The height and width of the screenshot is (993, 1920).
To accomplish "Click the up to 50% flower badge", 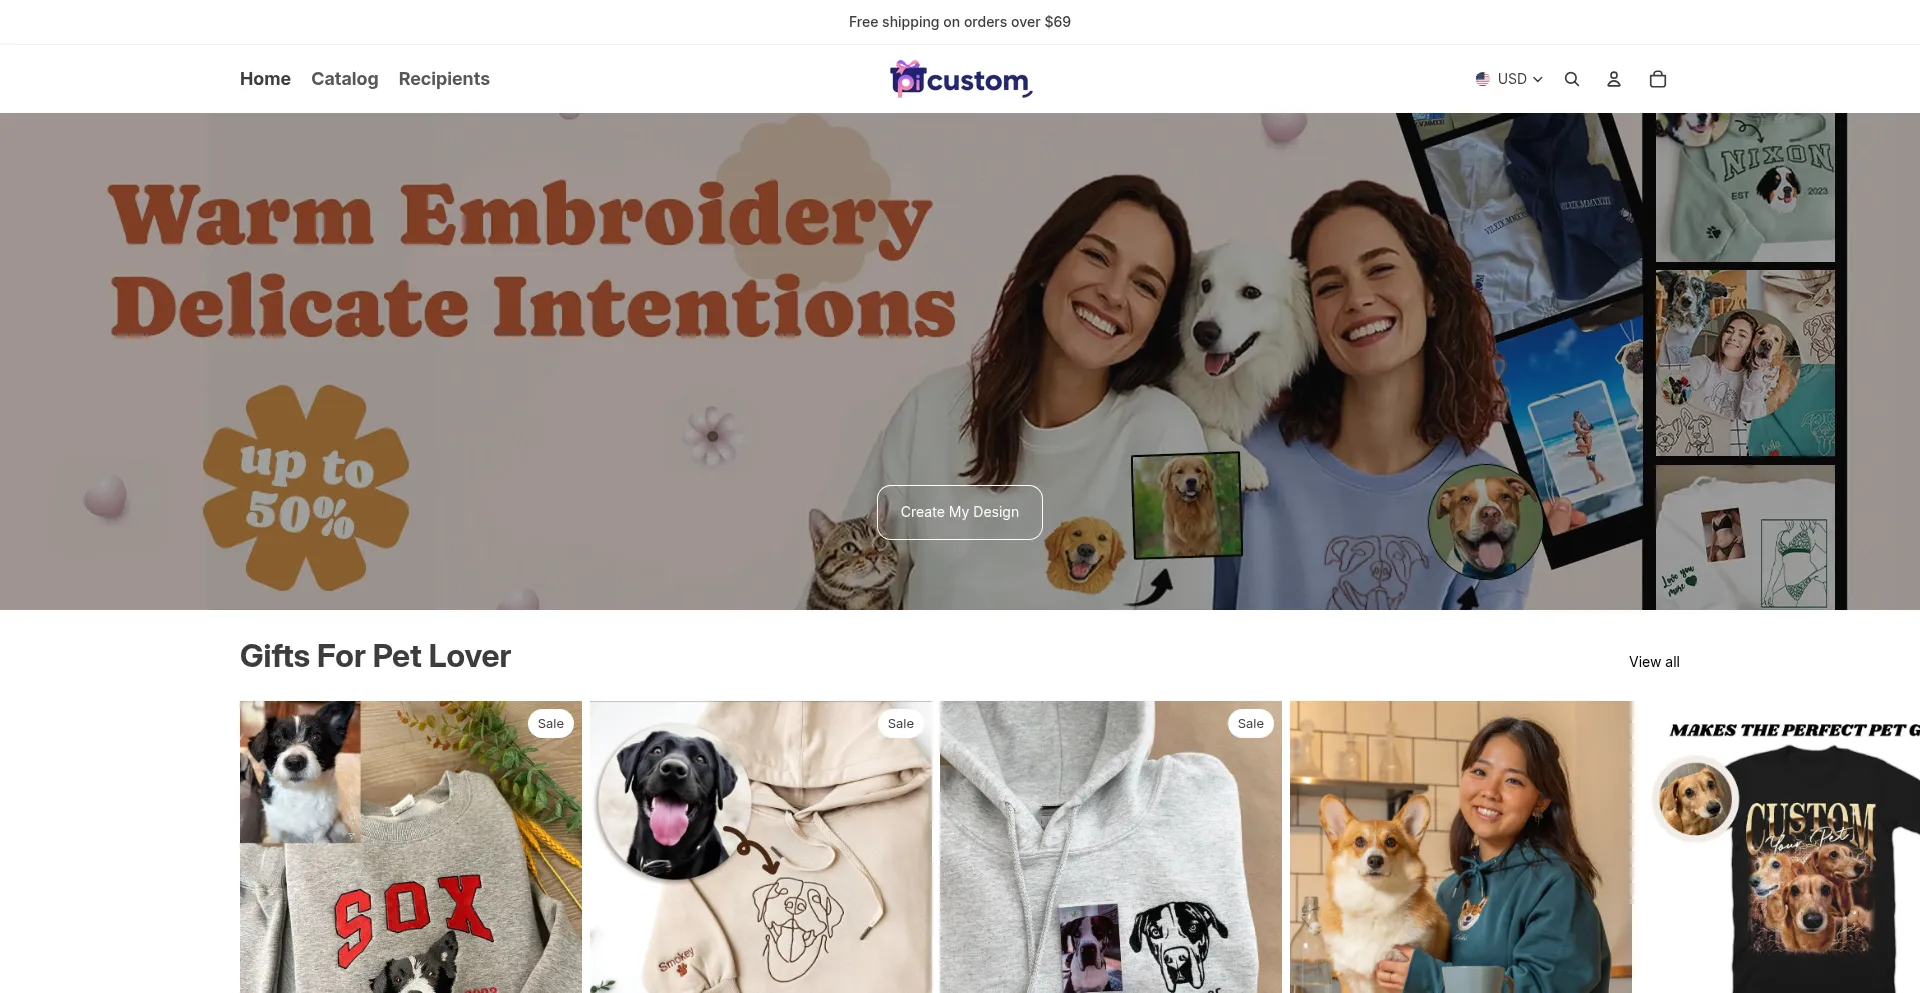I will 306,487.
